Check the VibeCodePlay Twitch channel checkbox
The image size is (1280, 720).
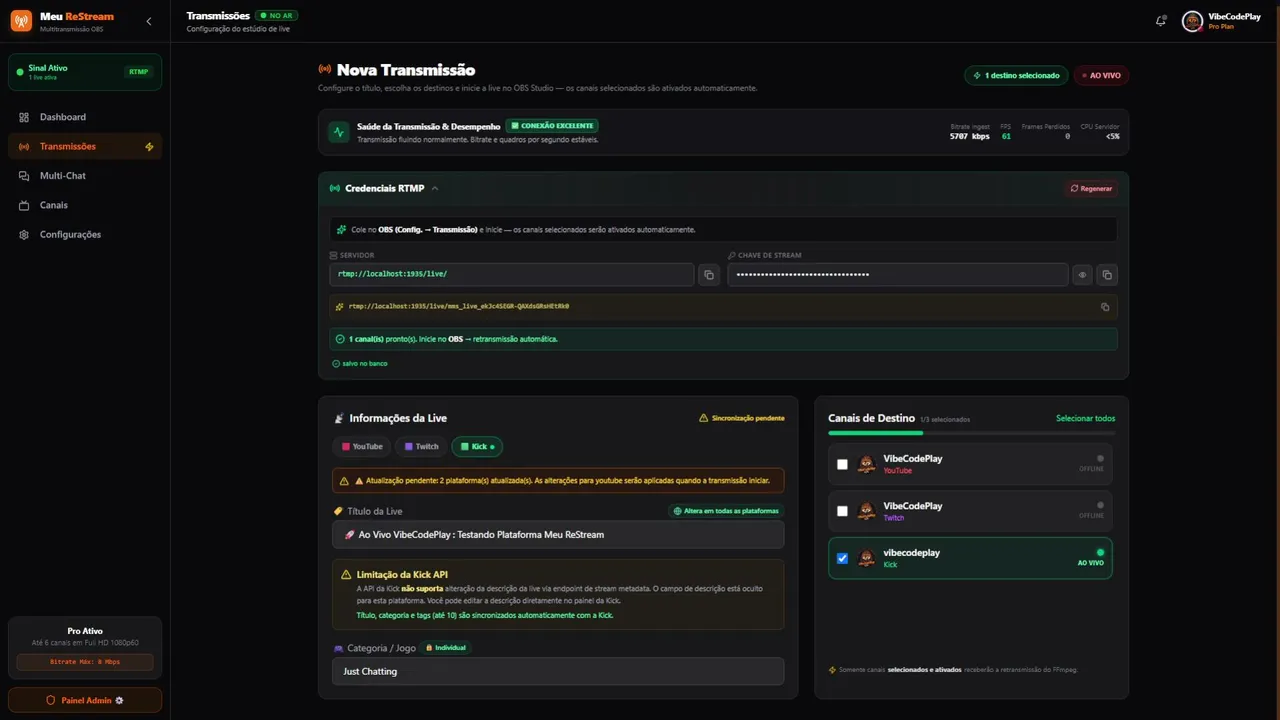click(842, 511)
